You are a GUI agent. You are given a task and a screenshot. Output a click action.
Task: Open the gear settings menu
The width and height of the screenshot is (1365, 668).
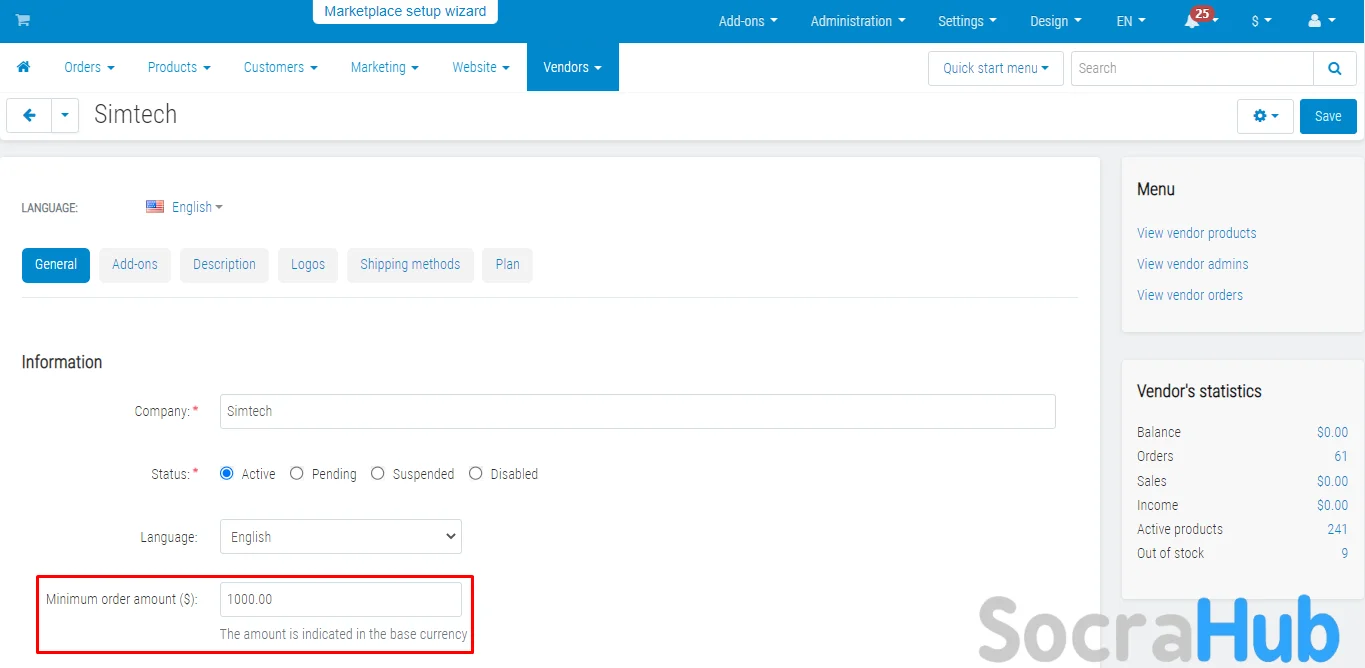click(x=1264, y=116)
